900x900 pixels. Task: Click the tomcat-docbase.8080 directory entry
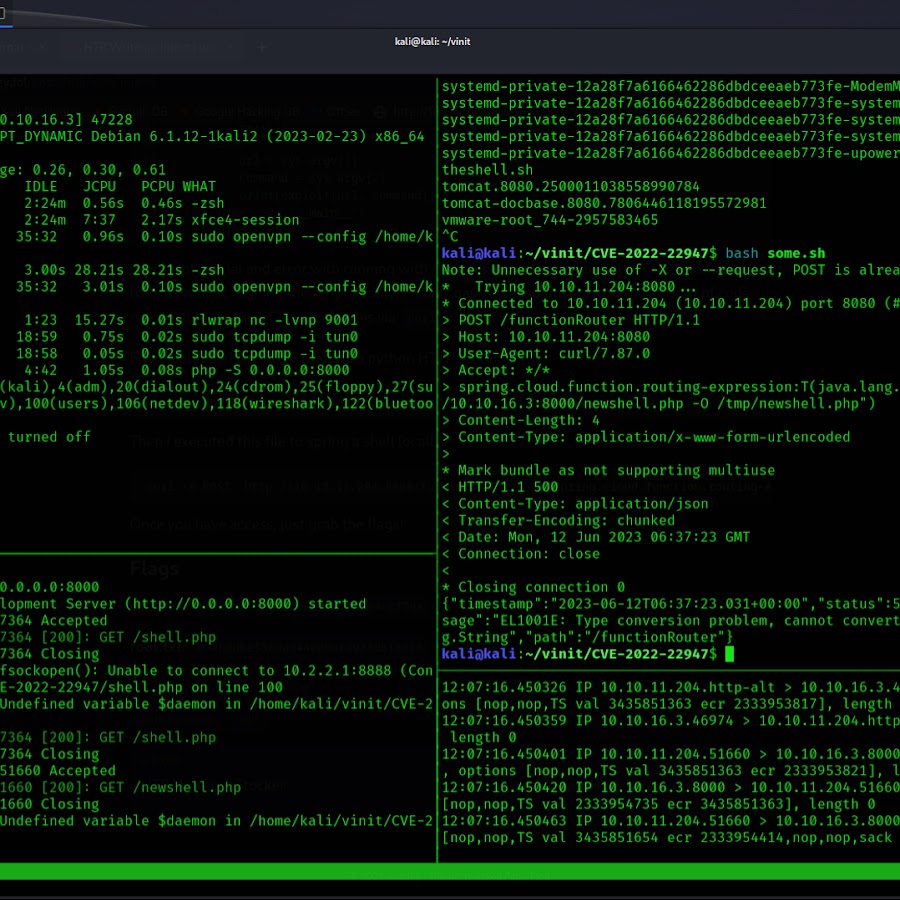tap(604, 203)
